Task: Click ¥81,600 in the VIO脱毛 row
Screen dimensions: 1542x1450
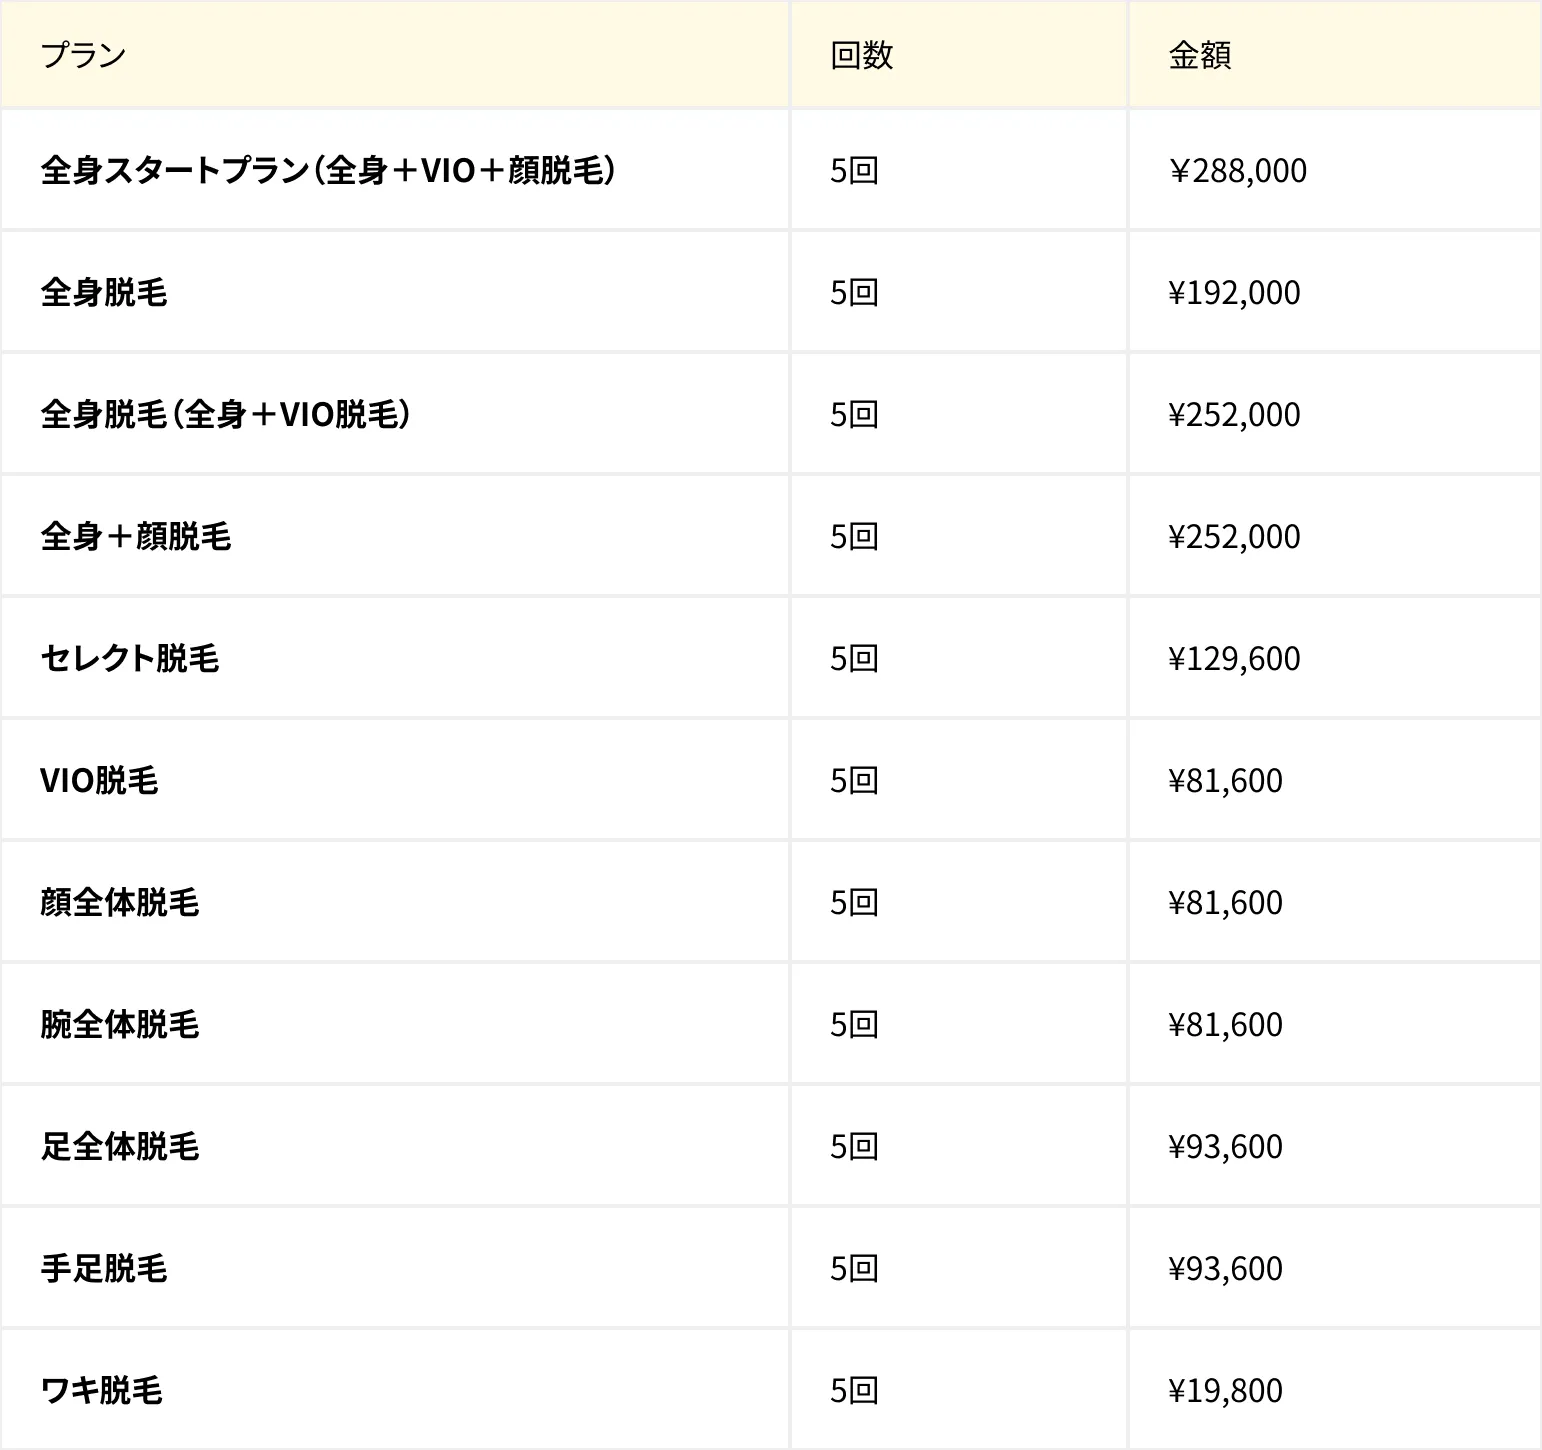Action: 1225,781
